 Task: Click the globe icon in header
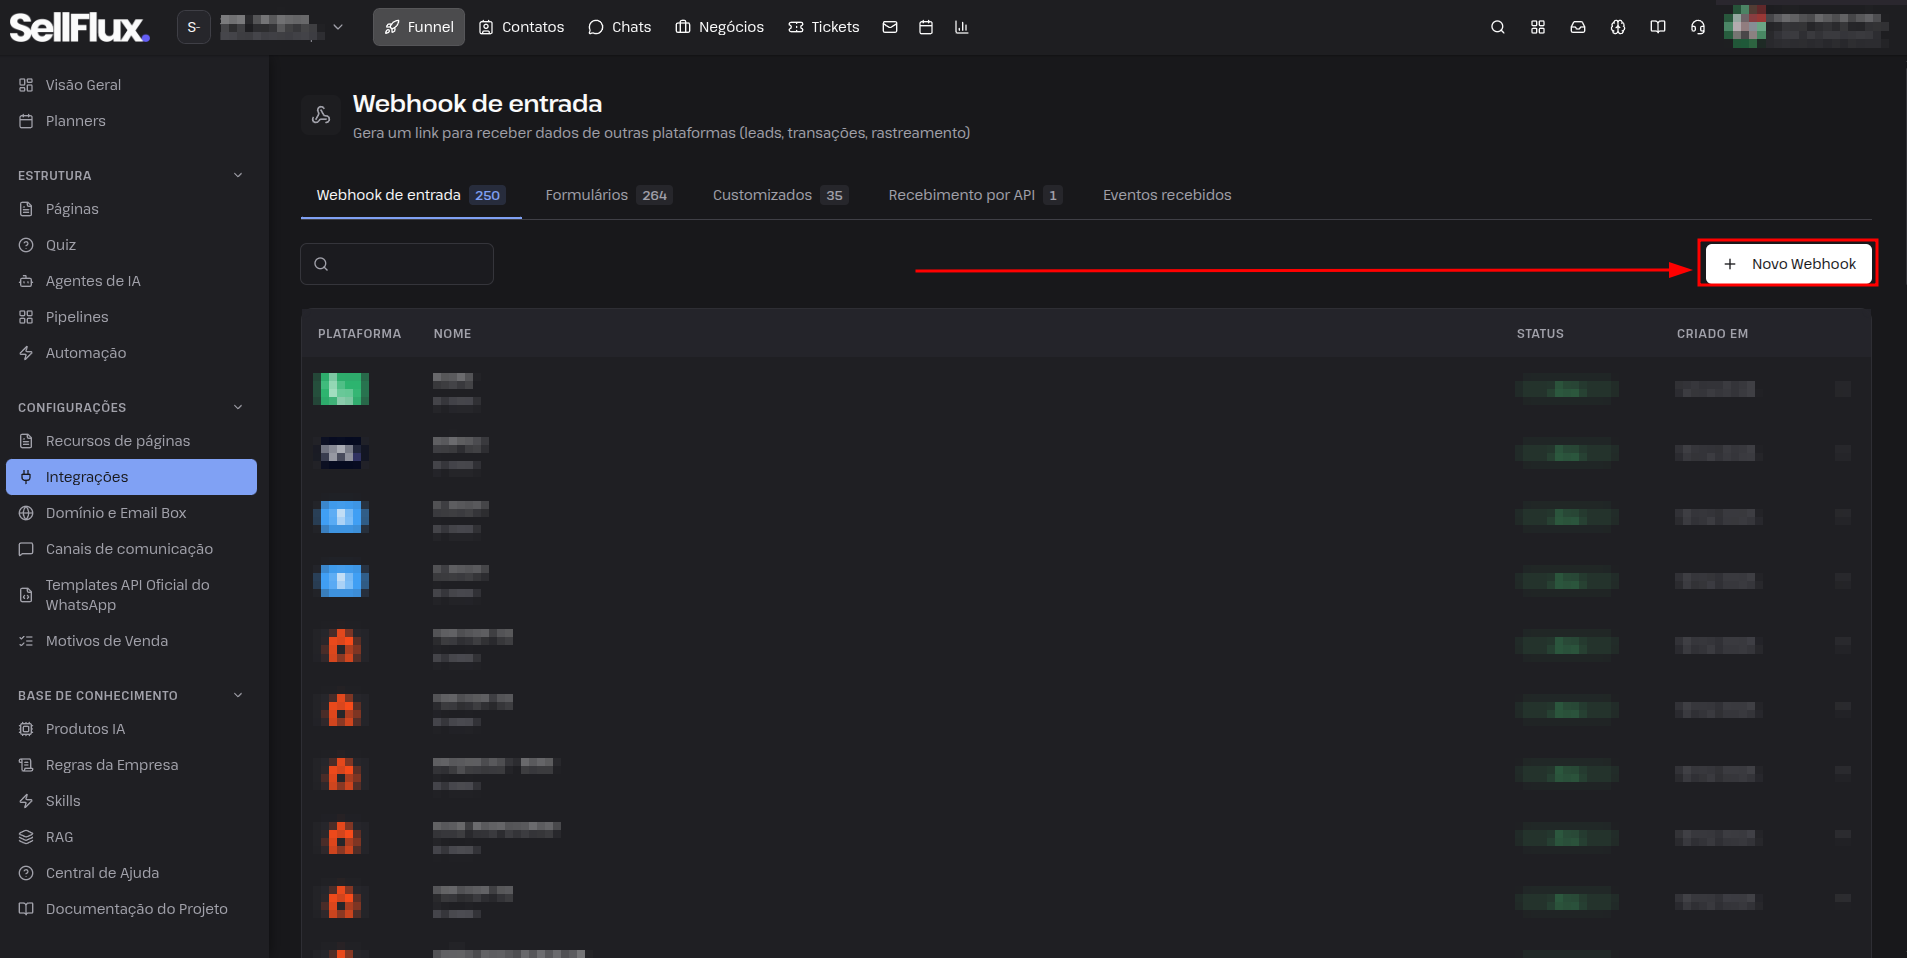click(1618, 27)
